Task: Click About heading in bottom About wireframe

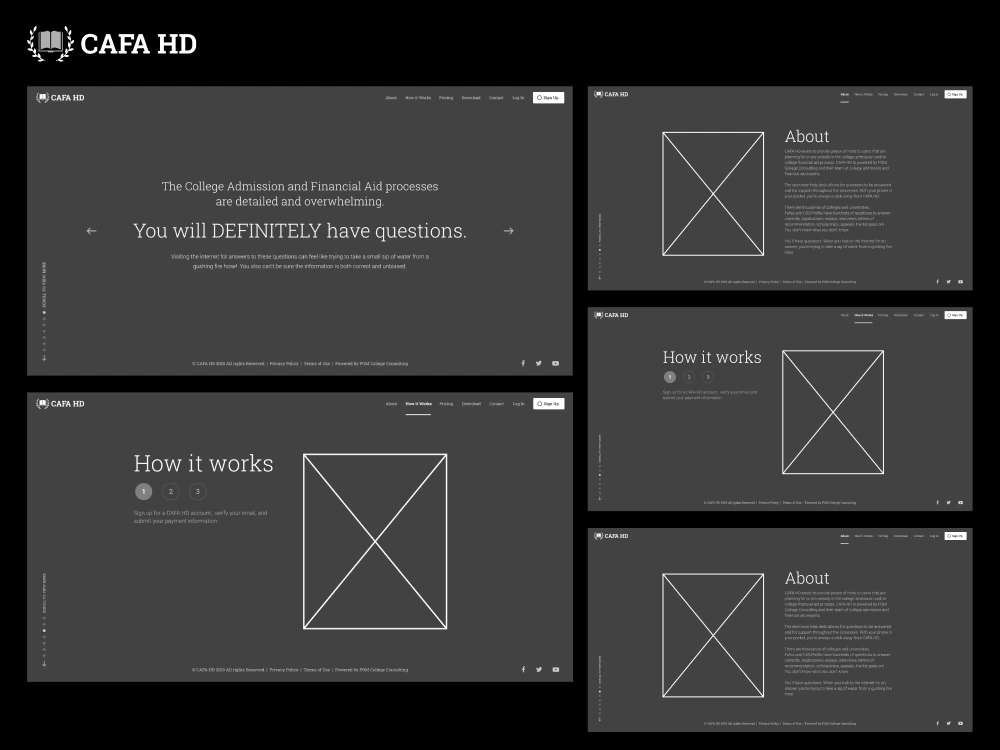Action: coord(807,578)
